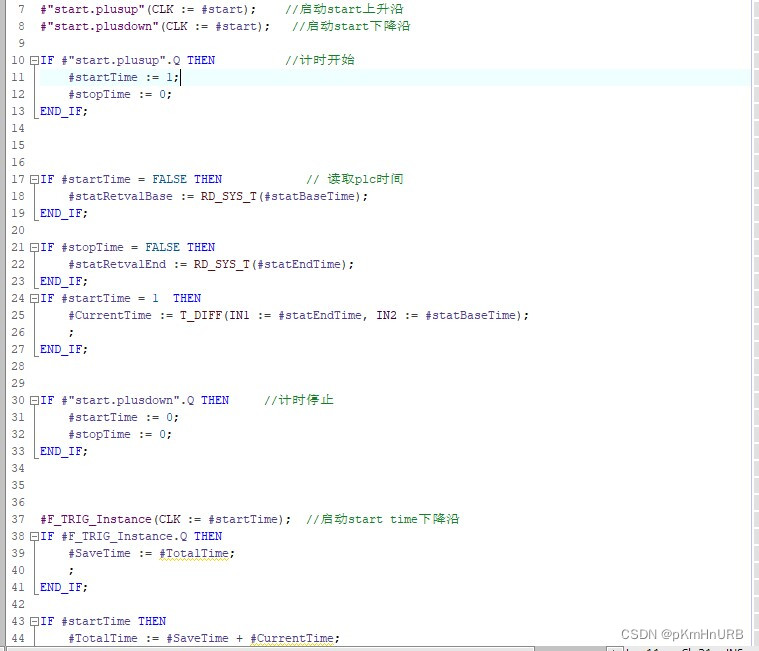Click '#SaveTime' variable on line 39
The width and height of the screenshot is (759, 651).
click(99, 554)
